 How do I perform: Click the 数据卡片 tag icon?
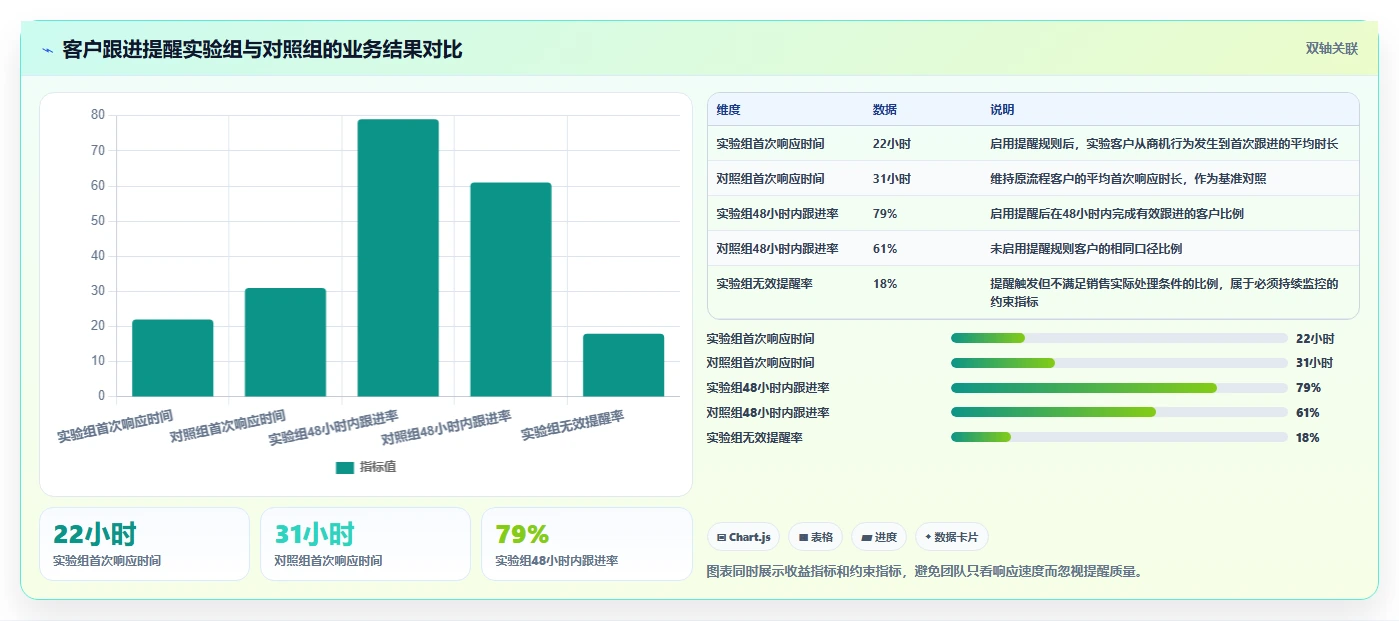929,537
